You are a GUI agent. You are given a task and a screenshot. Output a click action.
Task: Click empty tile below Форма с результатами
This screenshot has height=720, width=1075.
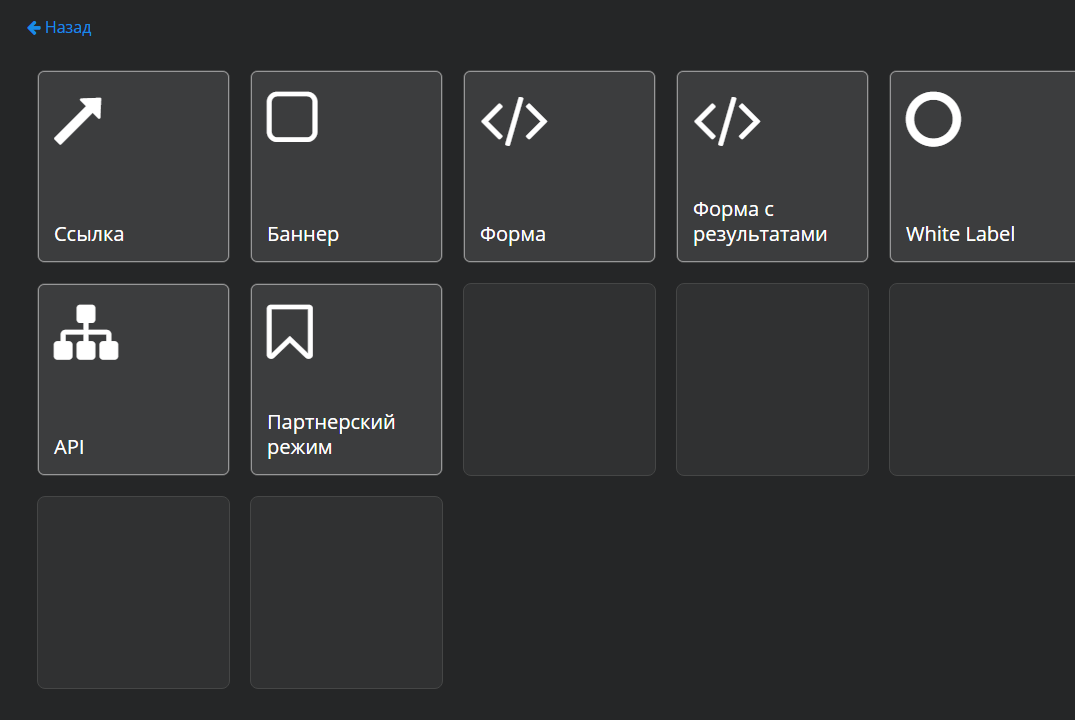[x=773, y=379]
